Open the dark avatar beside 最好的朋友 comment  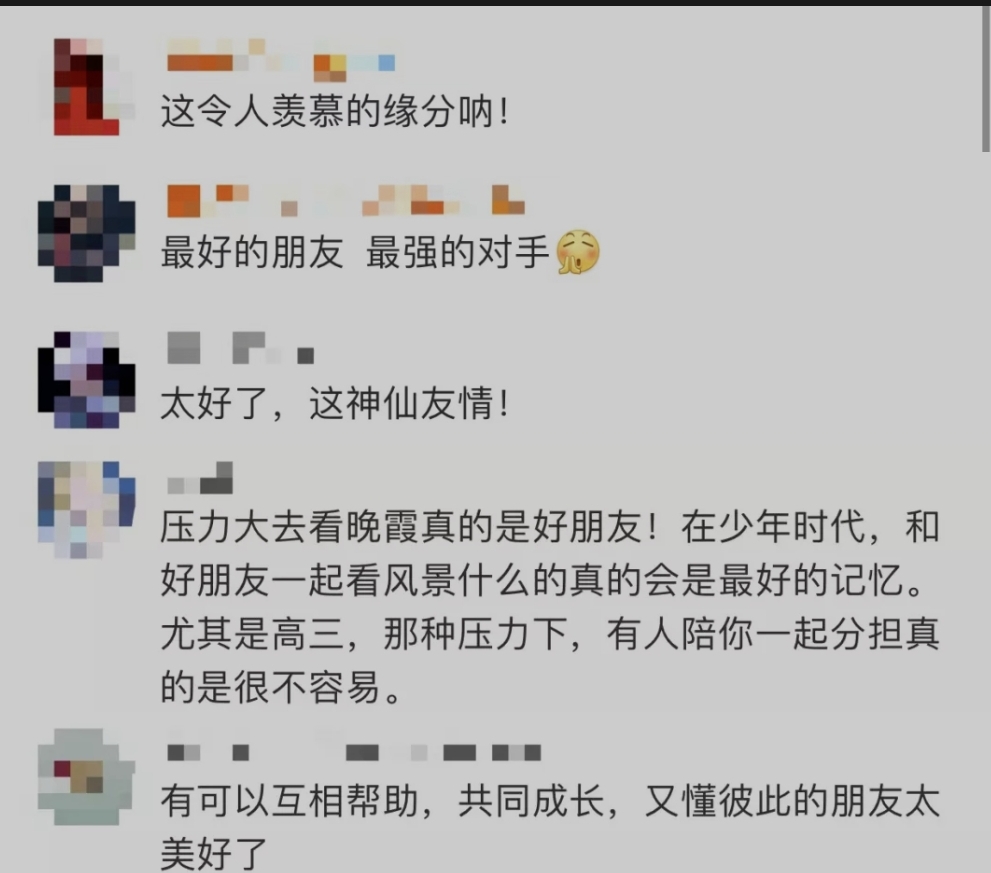tap(87, 233)
